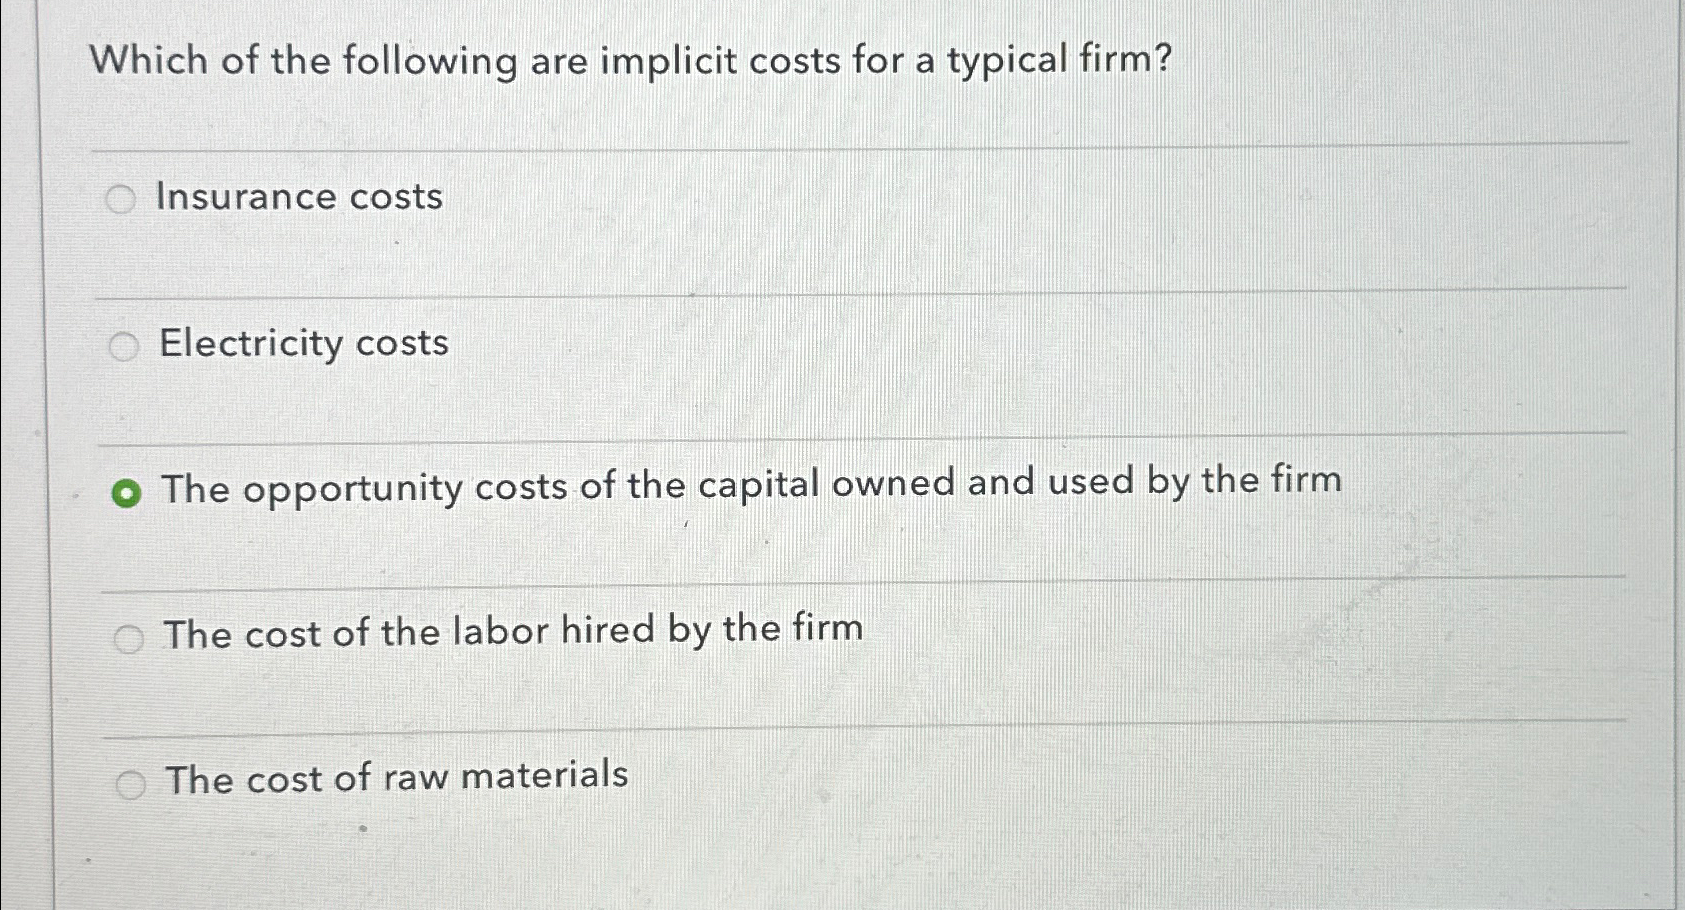Click the Electricity costs answer text
The image size is (1685, 910).
[302, 345]
